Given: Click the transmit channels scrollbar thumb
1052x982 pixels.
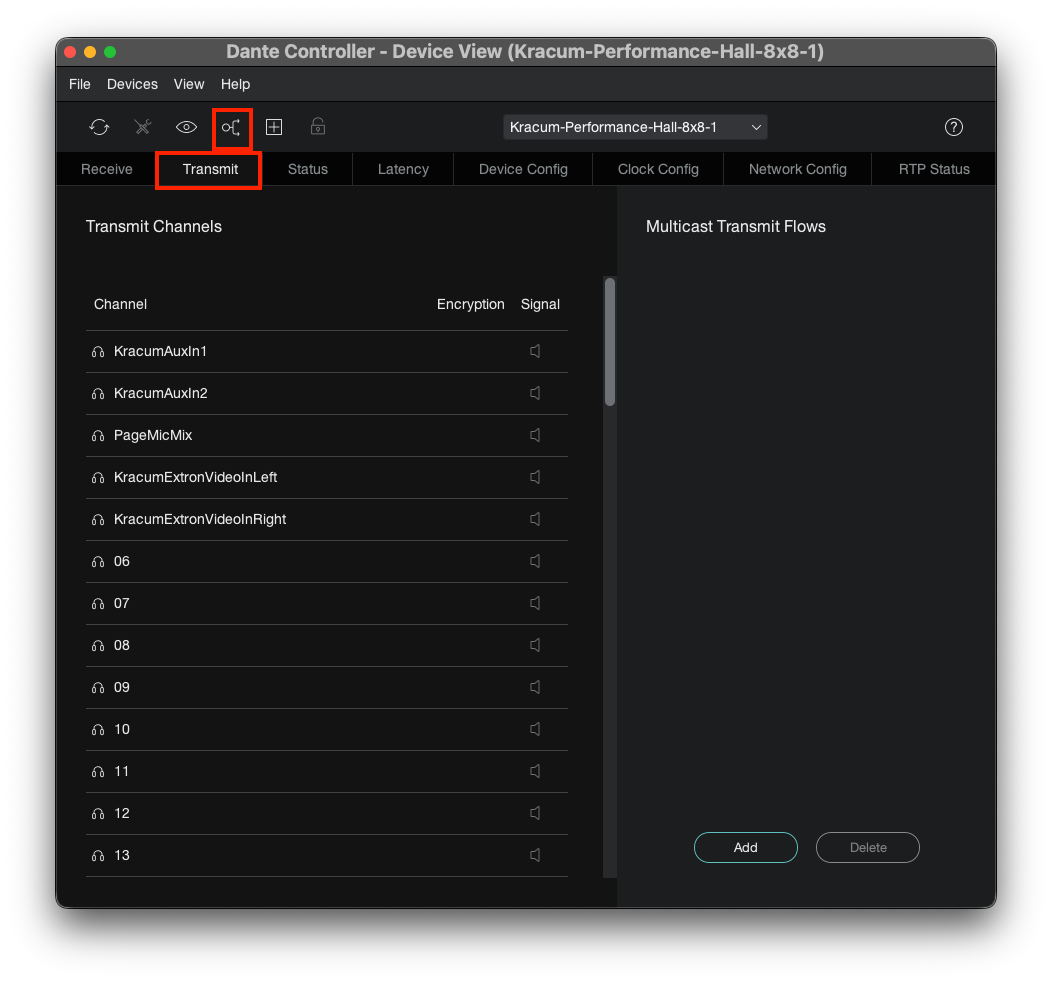Looking at the screenshot, I should coord(610,342).
